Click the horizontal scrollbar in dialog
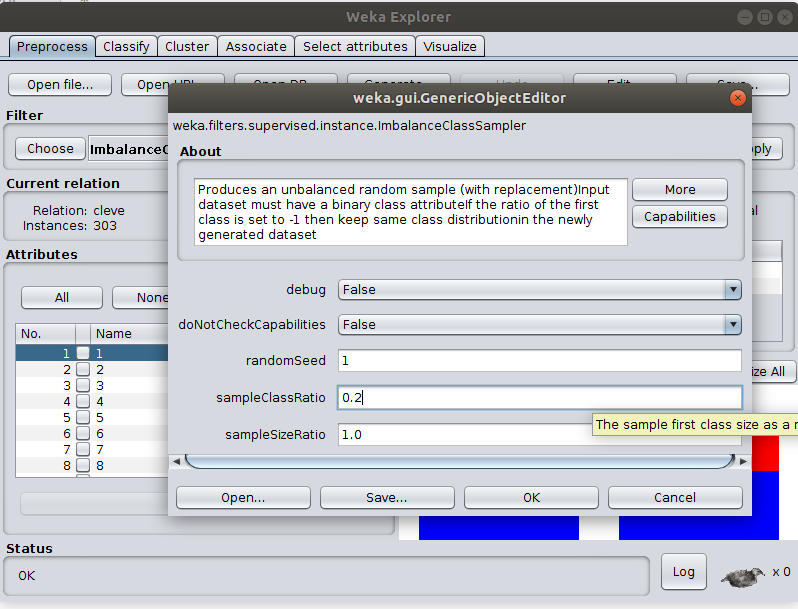Viewport: 798px width, 609px height. coord(460,461)
